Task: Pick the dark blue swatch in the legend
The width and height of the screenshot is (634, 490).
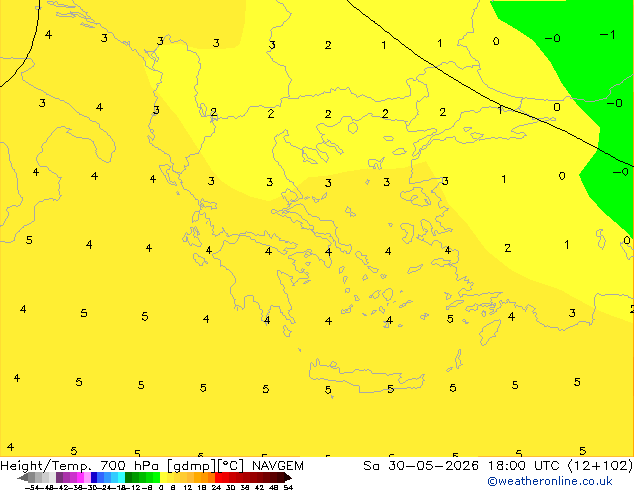Action: (x=94, y=477)
